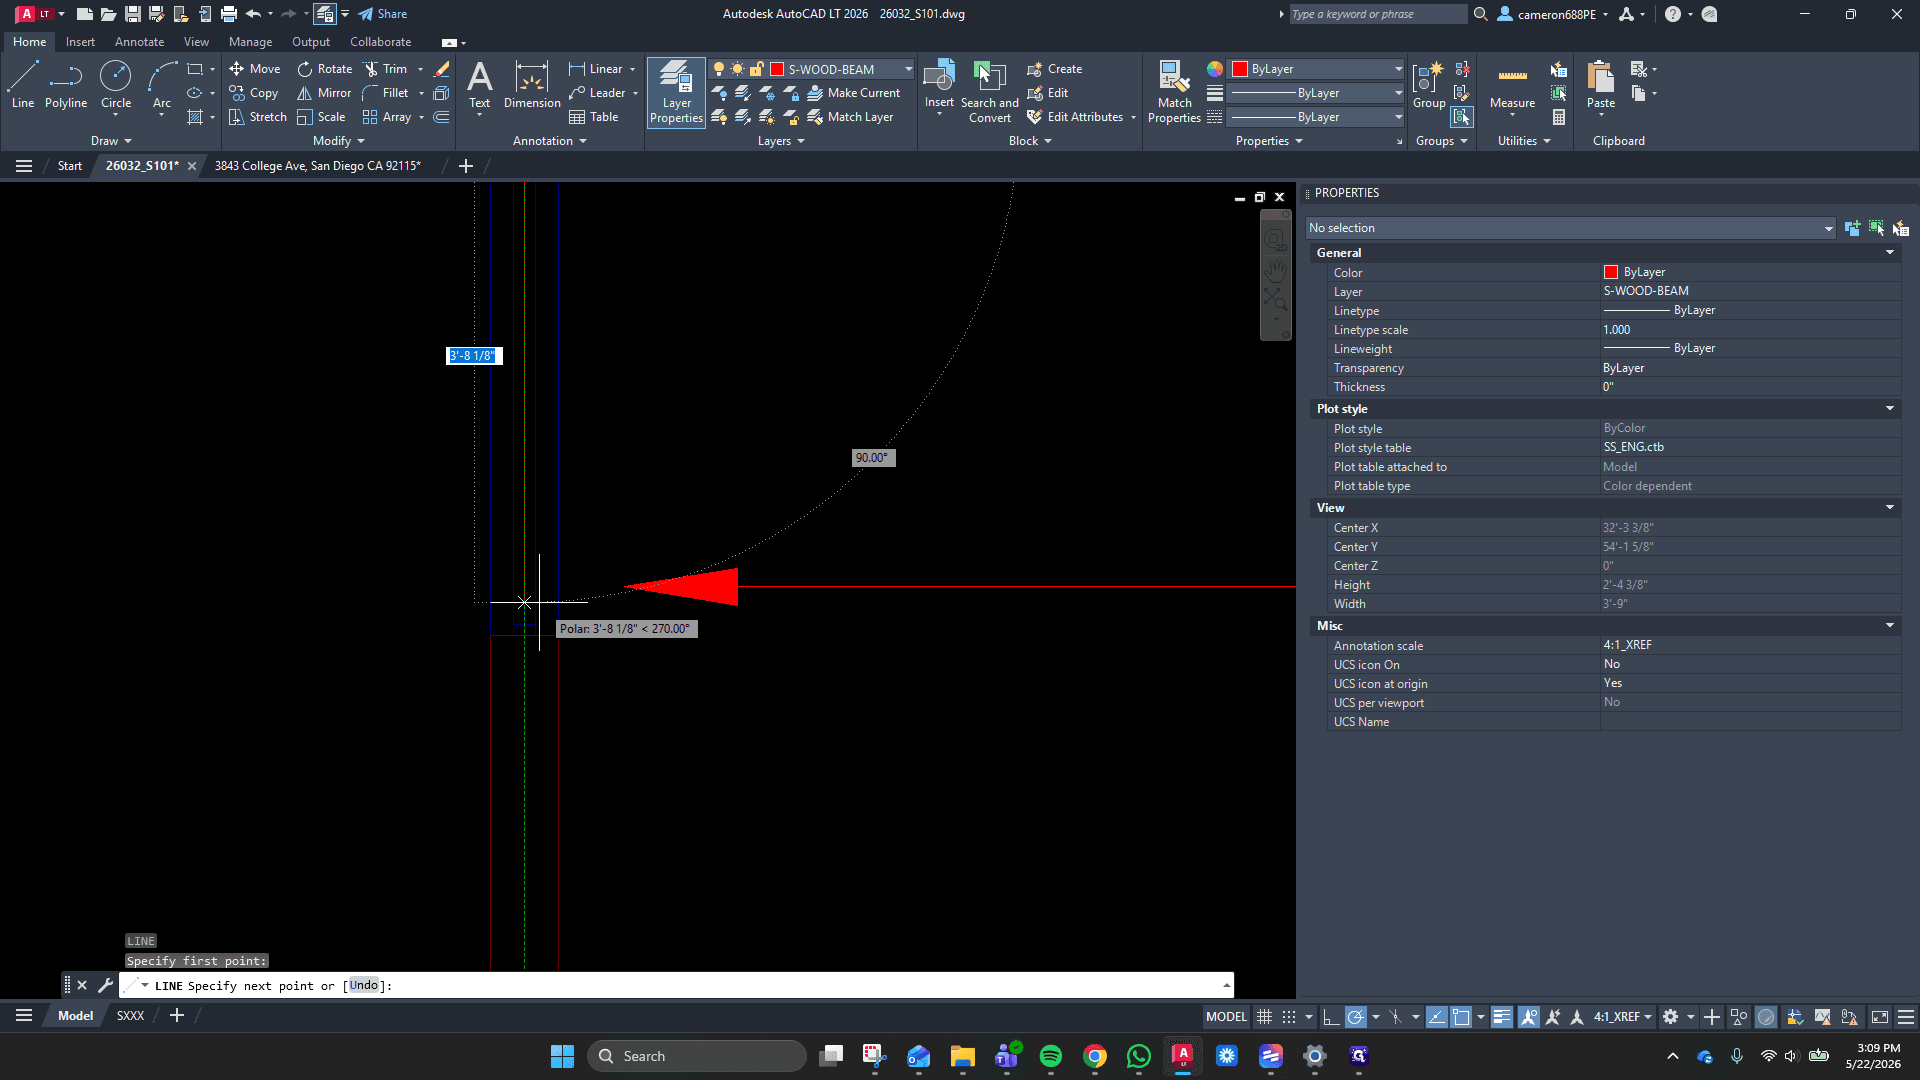This screenshot has height=1080, width=1920.
Task: Activate the Fillet tool
Action: [x=386, y=93]
